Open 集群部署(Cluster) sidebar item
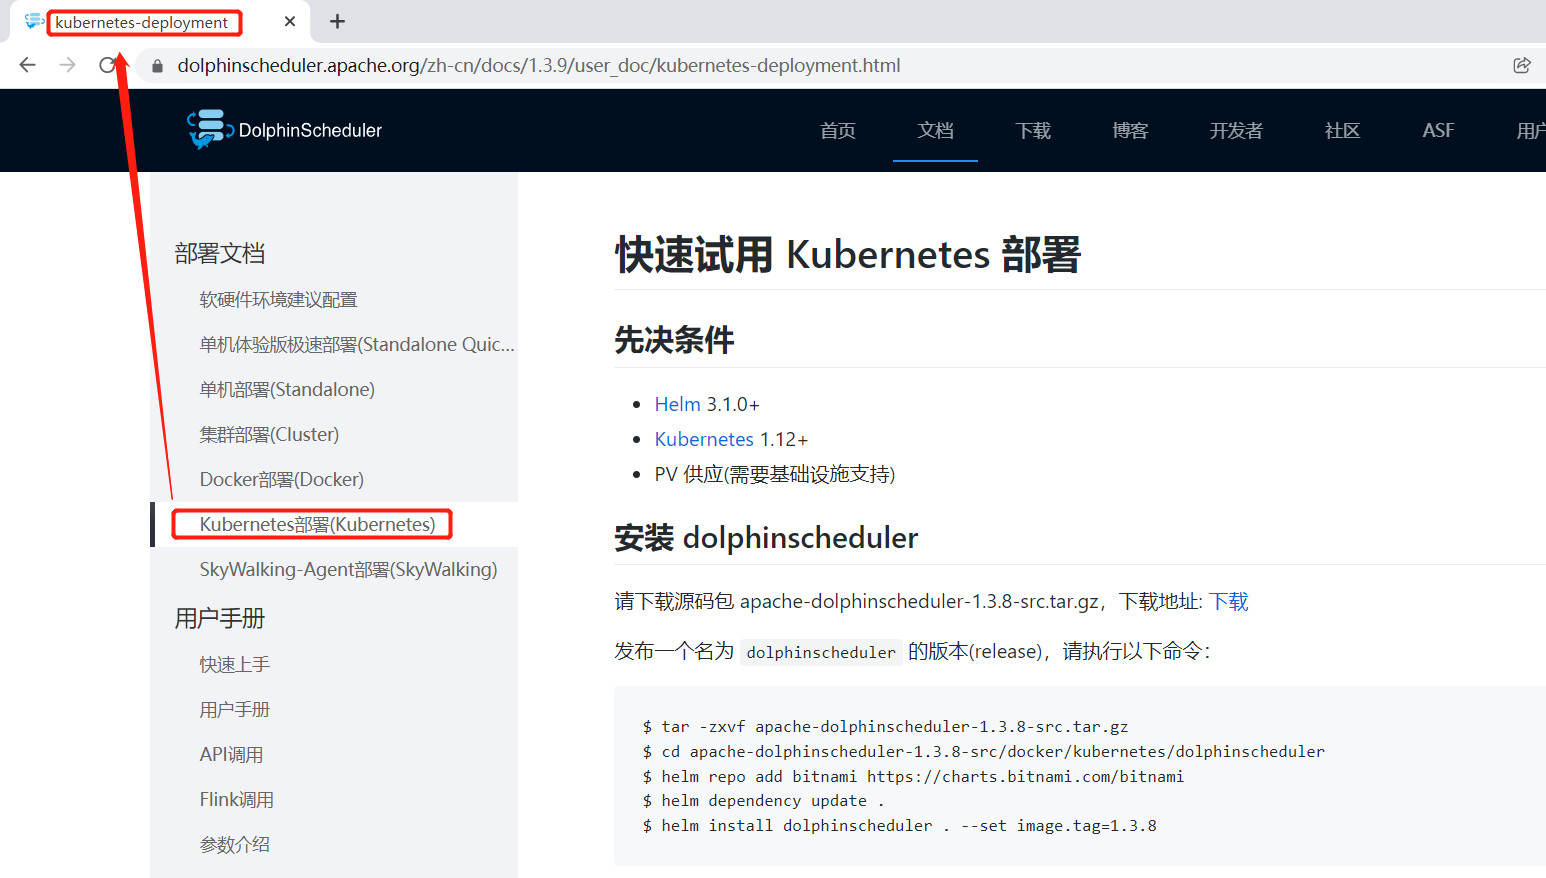This screenshot has width=1546, height=878. tap(269, 435)
